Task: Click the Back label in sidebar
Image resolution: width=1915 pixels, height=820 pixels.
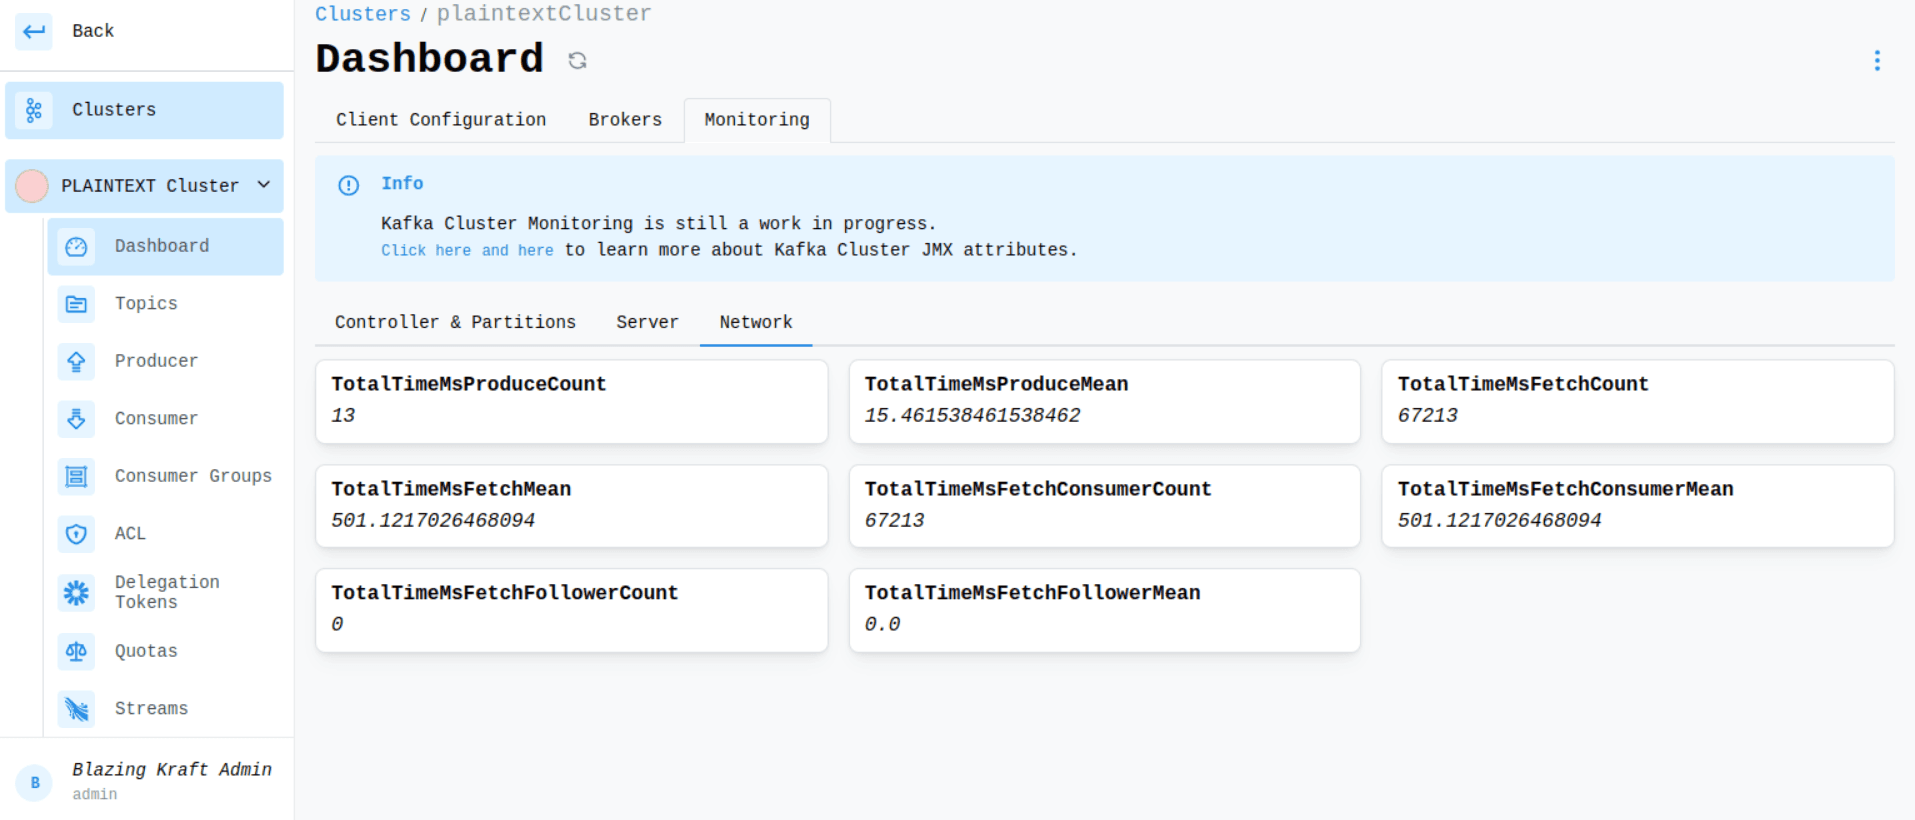Action: click(93, 31)
